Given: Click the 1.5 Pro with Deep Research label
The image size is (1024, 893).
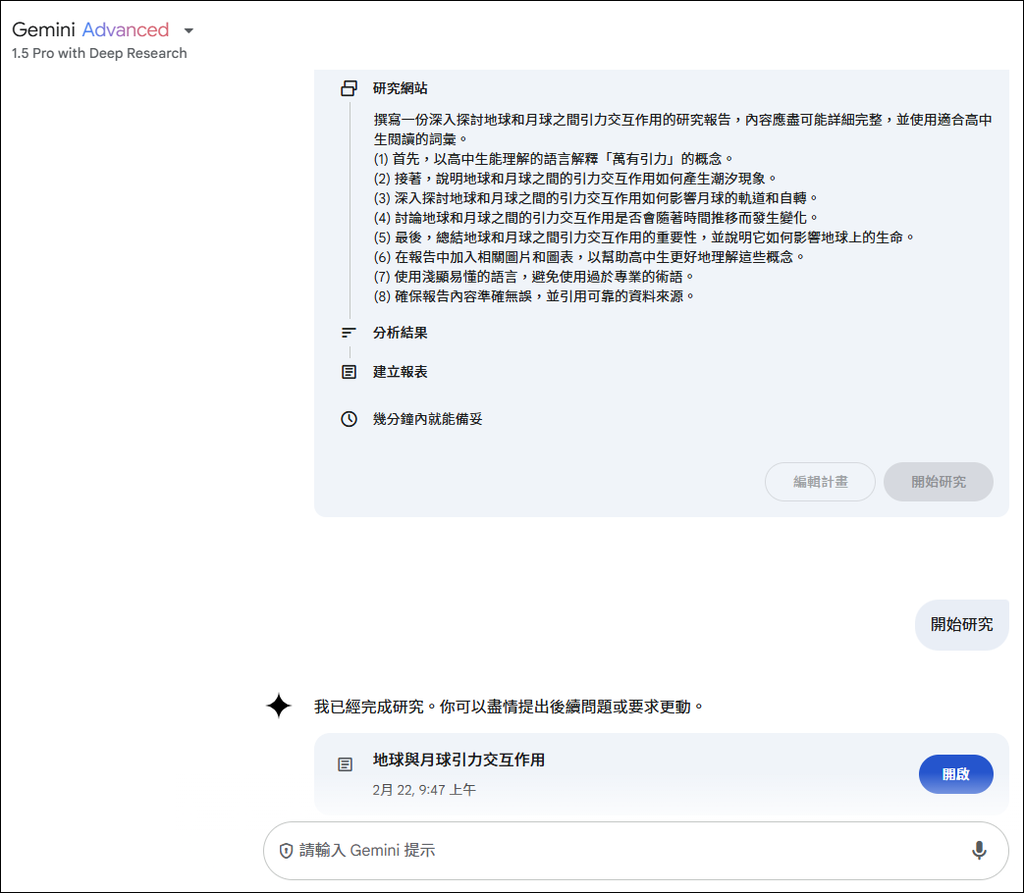Looking at the screenshot, I should tap(99, 54).
